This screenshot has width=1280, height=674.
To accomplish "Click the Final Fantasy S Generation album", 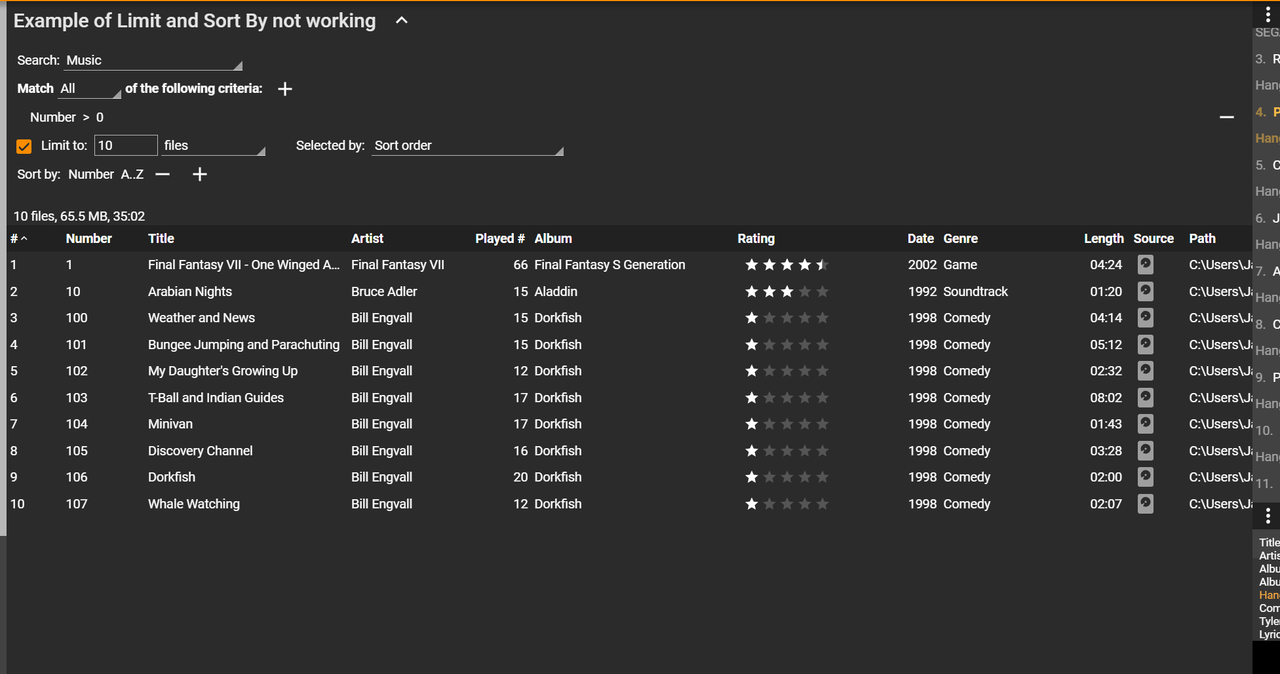I will pos(610,265).
